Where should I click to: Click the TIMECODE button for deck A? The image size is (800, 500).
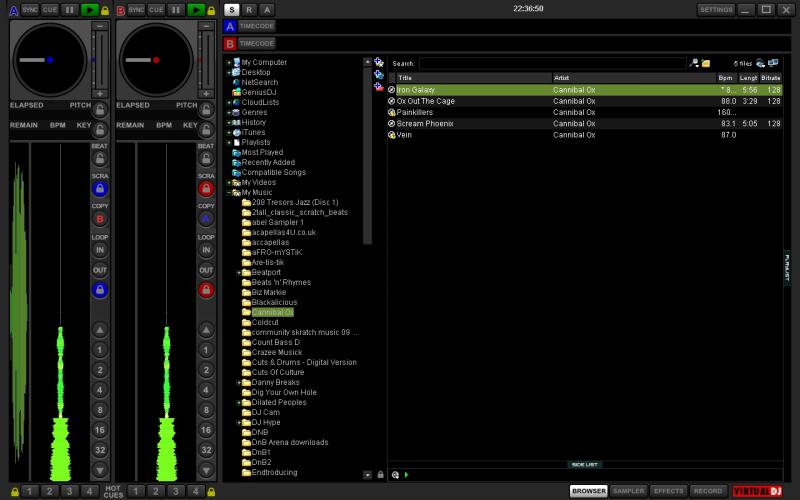click(256, 26)
